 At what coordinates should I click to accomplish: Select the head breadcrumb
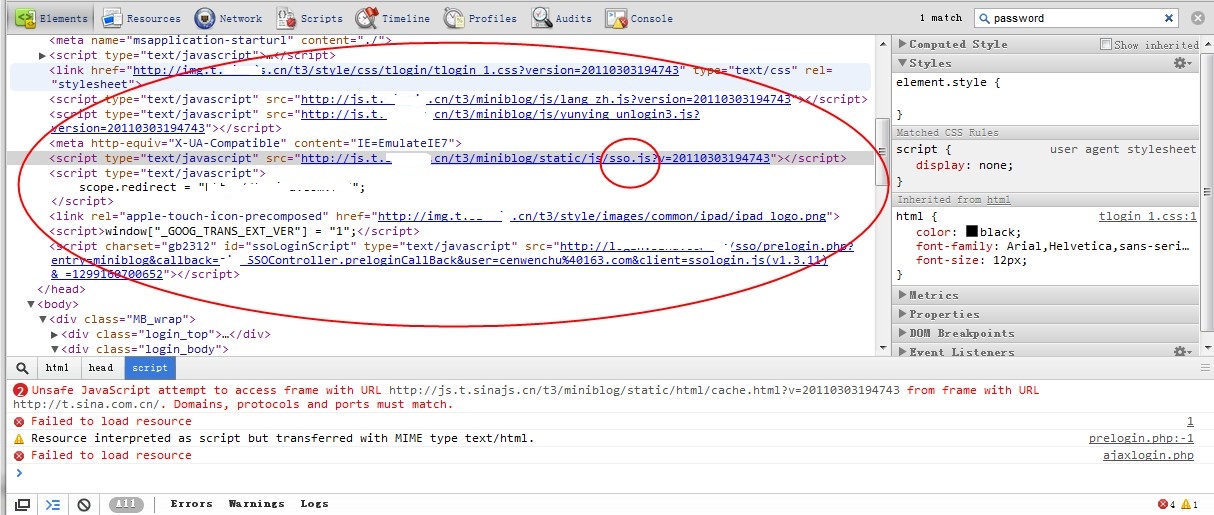[102, 368]
